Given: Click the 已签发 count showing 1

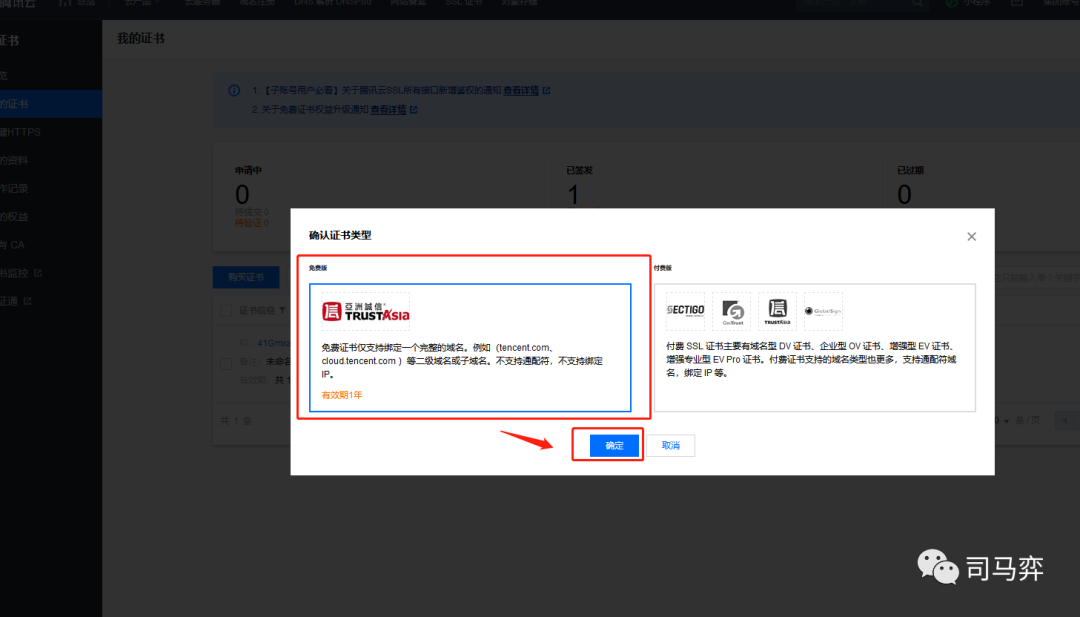Looking at the screenshot, I should coord(573,195).
